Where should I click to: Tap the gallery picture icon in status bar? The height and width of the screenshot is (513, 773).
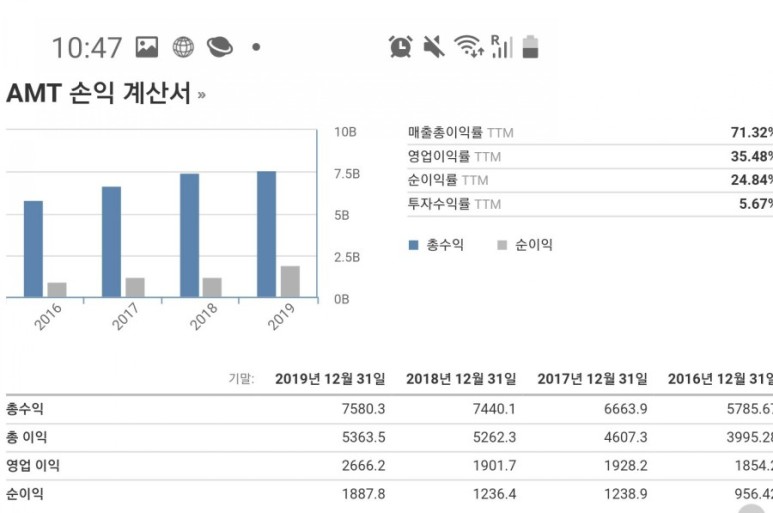tap(147, 47)
